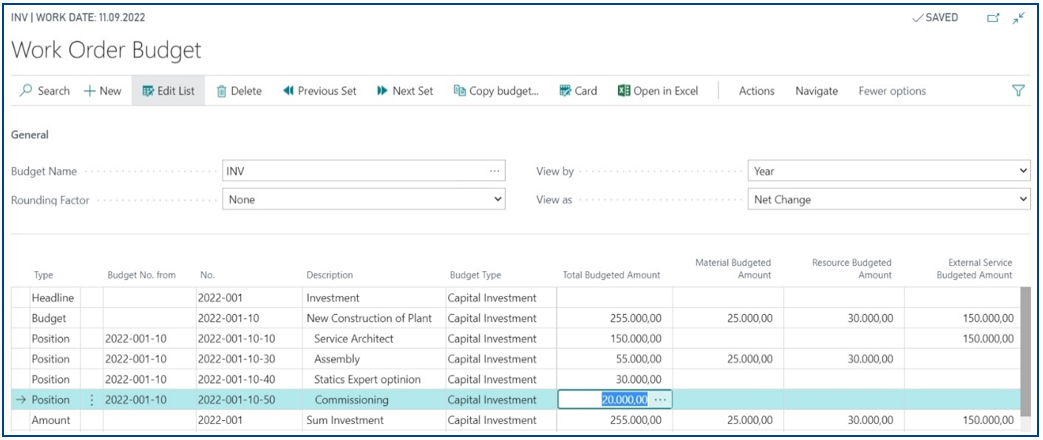Click the Assembly description cell

tap(374, 359)
